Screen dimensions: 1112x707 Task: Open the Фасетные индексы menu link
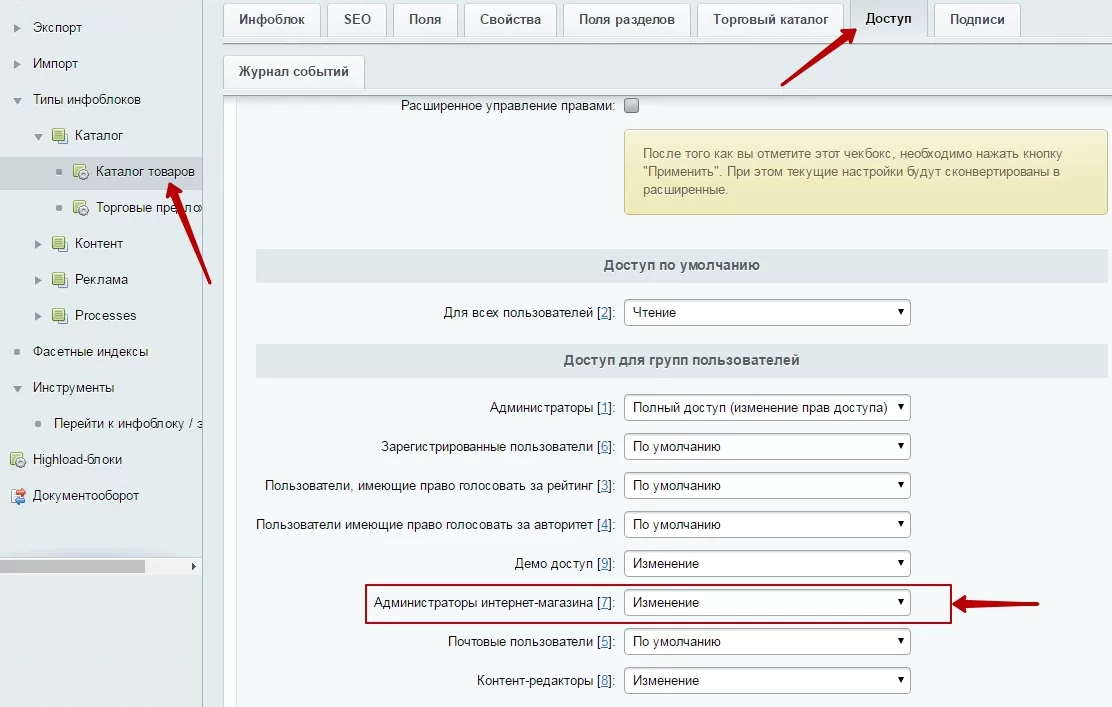[90, 352]
